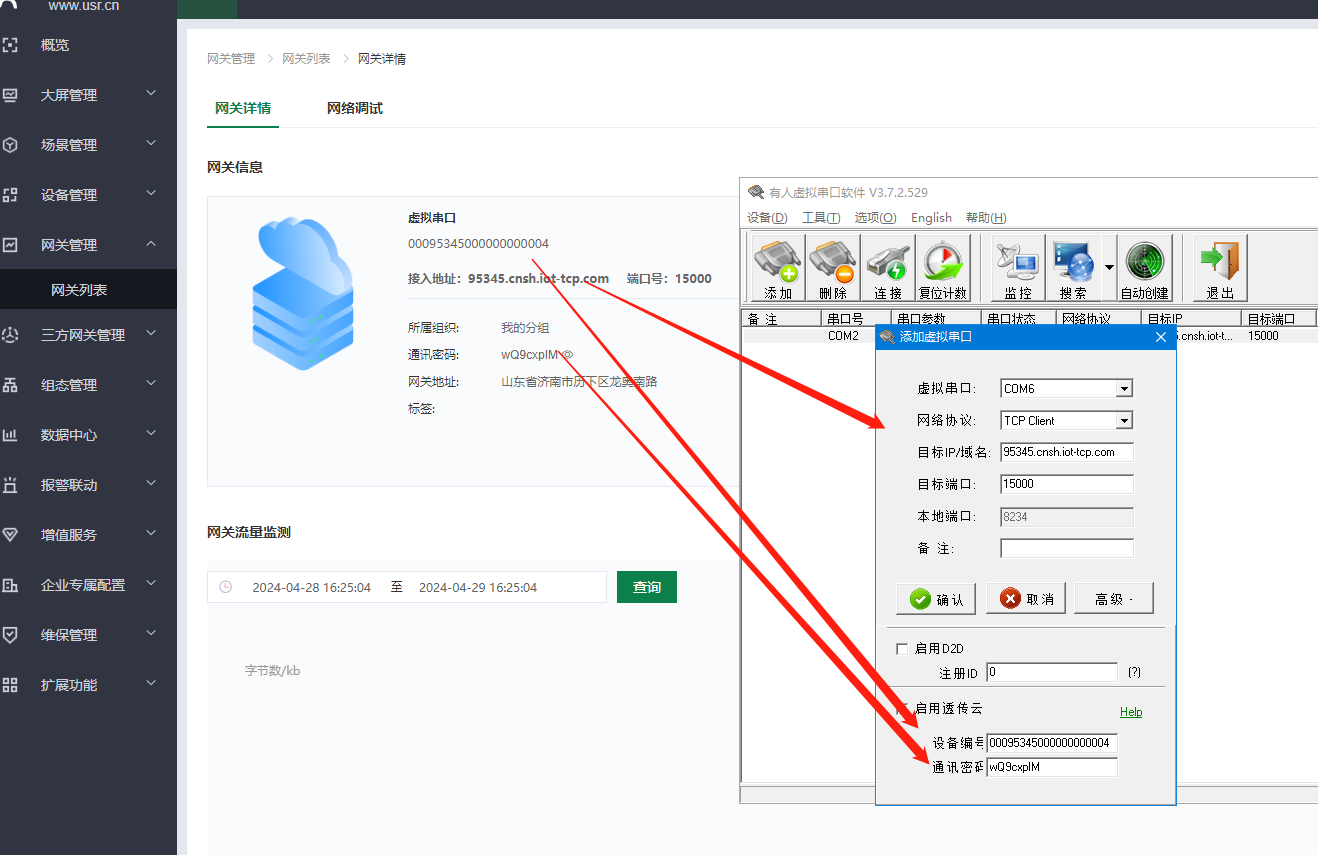This screenshot has height=855, width=1318.
Task: Click the 搜索 search toolbar icon
Action: click(x=1073, y=267)
